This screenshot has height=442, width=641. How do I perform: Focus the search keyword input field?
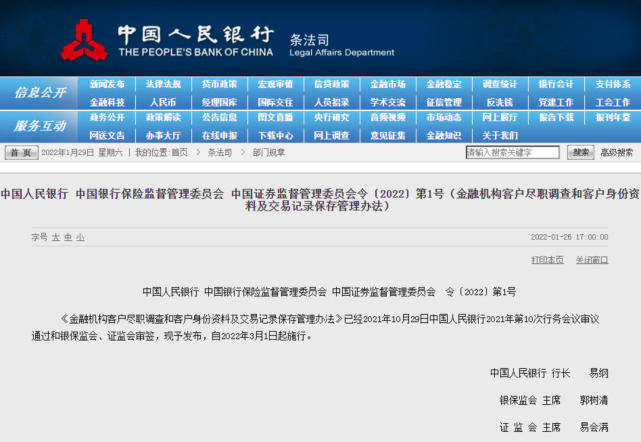[513, 153]
